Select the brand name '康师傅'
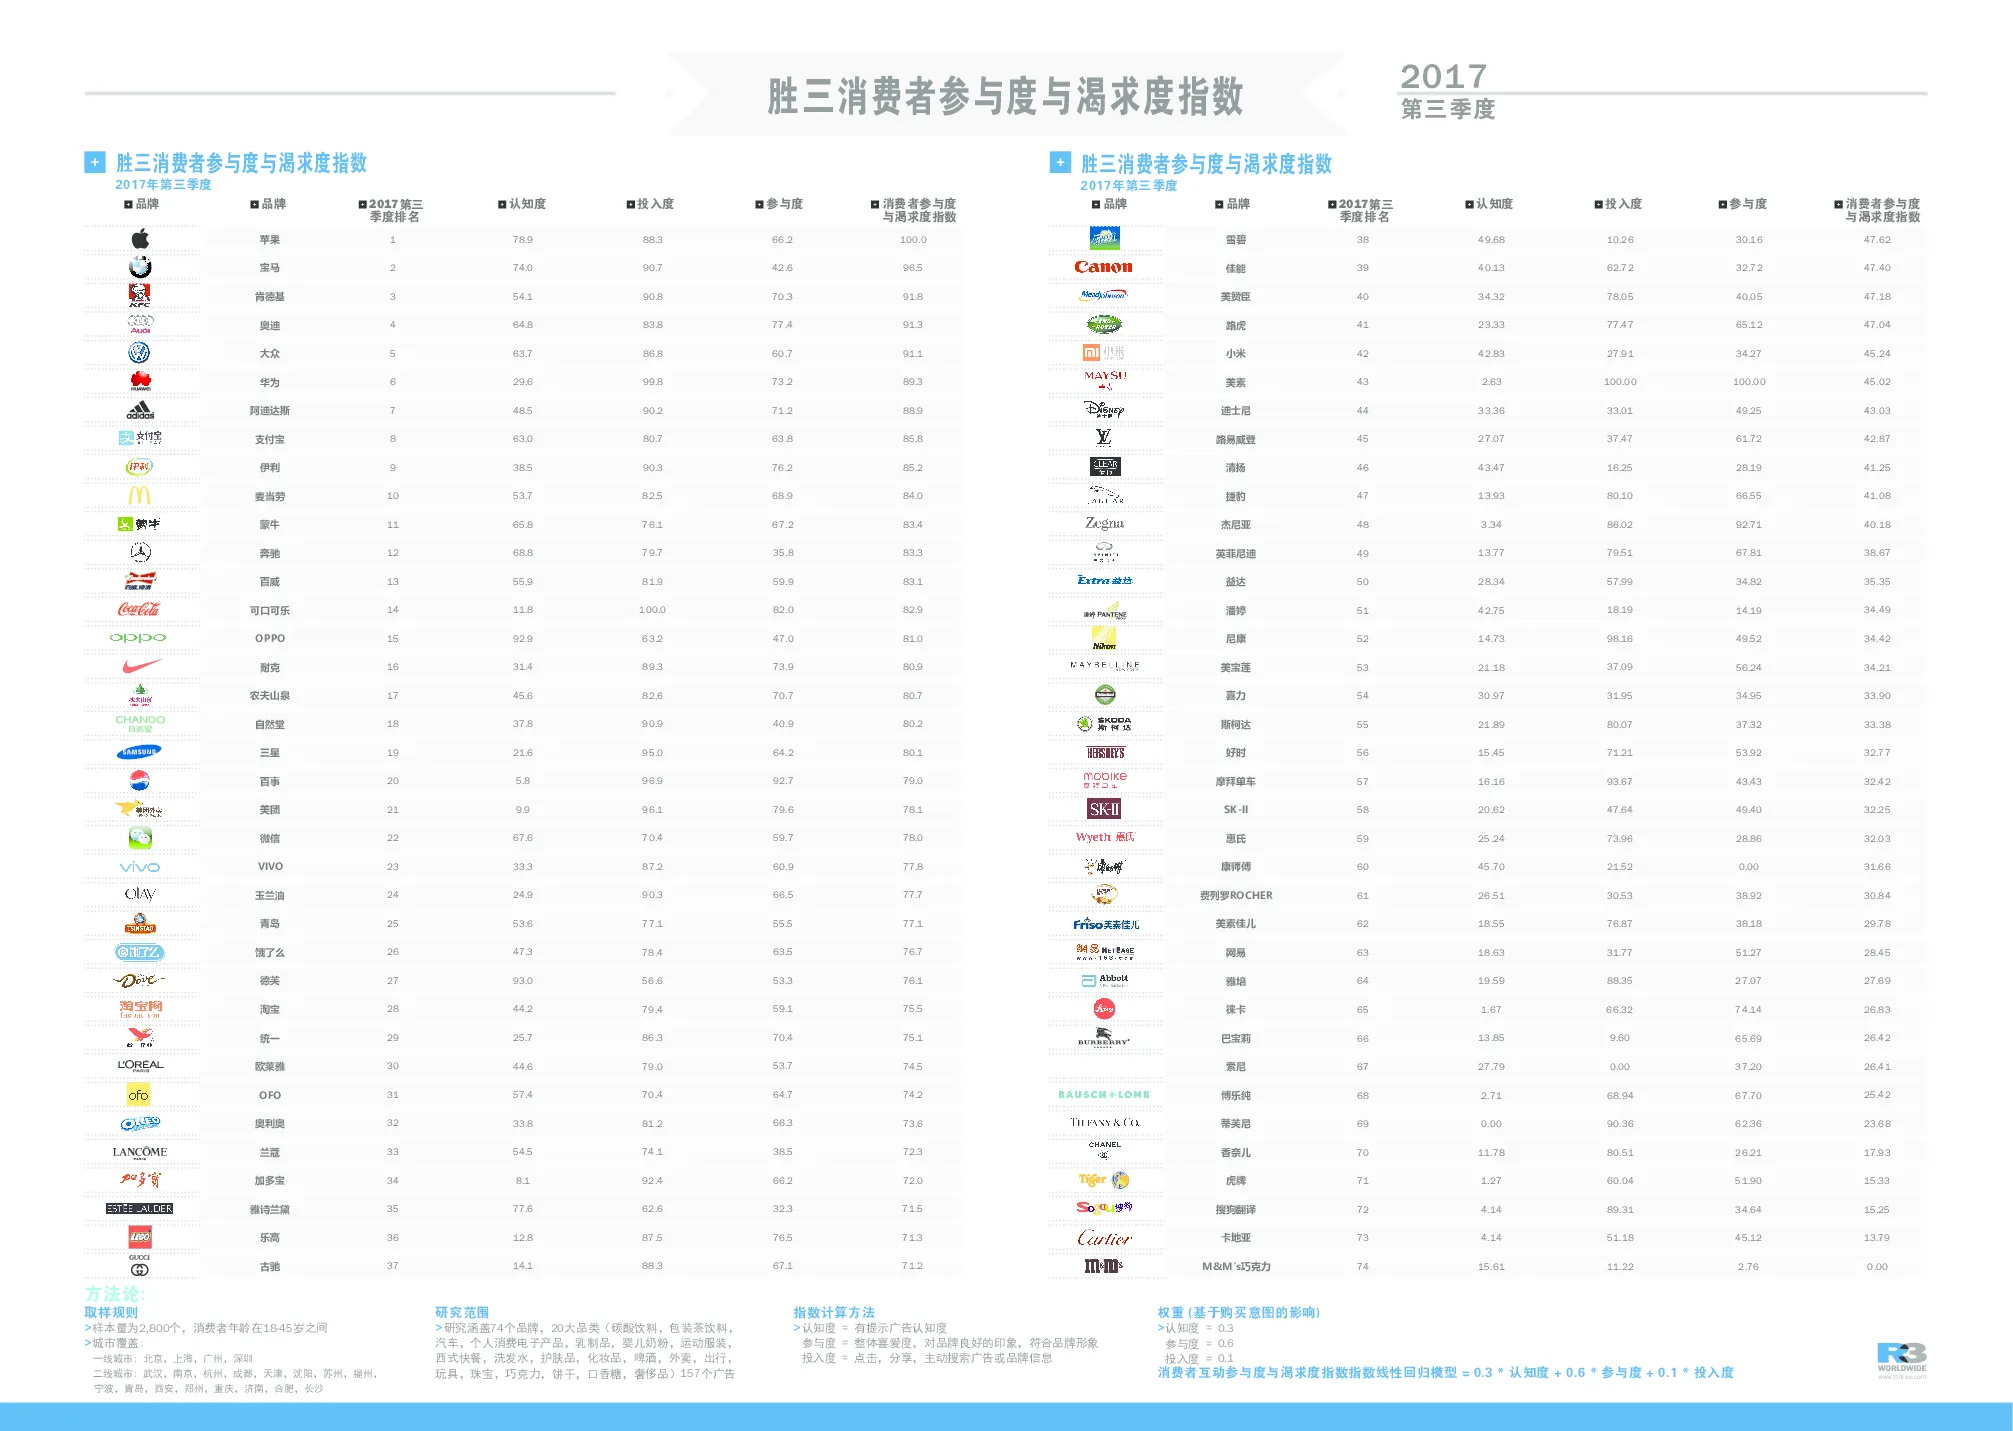This screenshot has width=2013, height=1431. tap(1236, 867)
